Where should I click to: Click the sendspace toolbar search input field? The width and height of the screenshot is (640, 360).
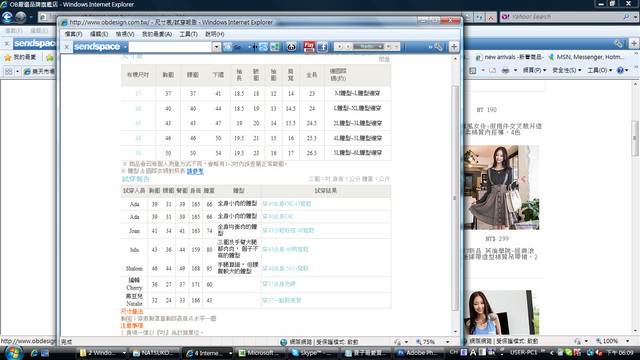(x=171, y=47)
